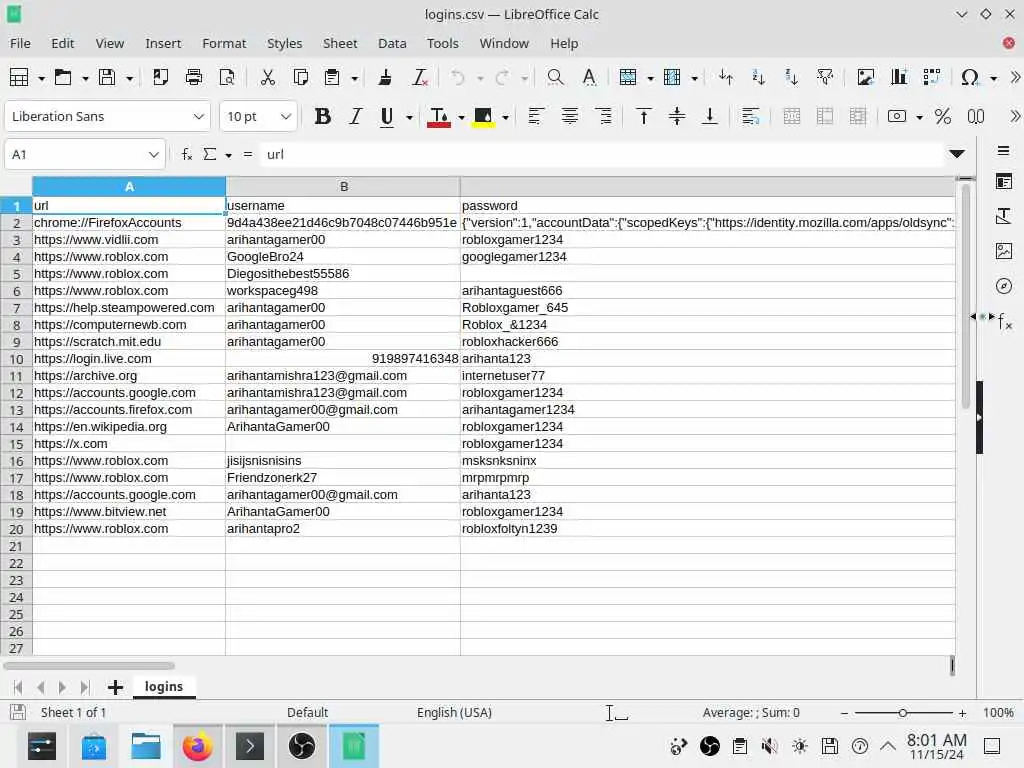Click Clear Direct Formatting icon

(x=420, y=77)
